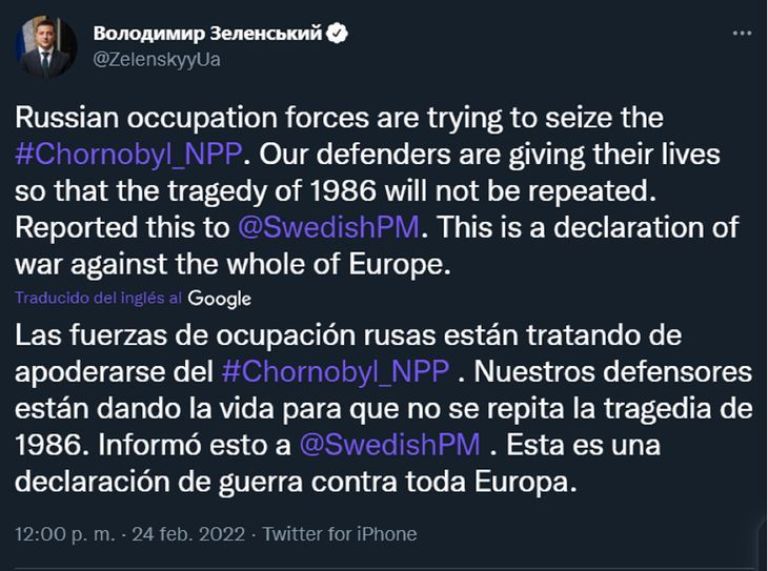
Task: Open Zelensky's profile avatar photo
Action: (46, 47)
